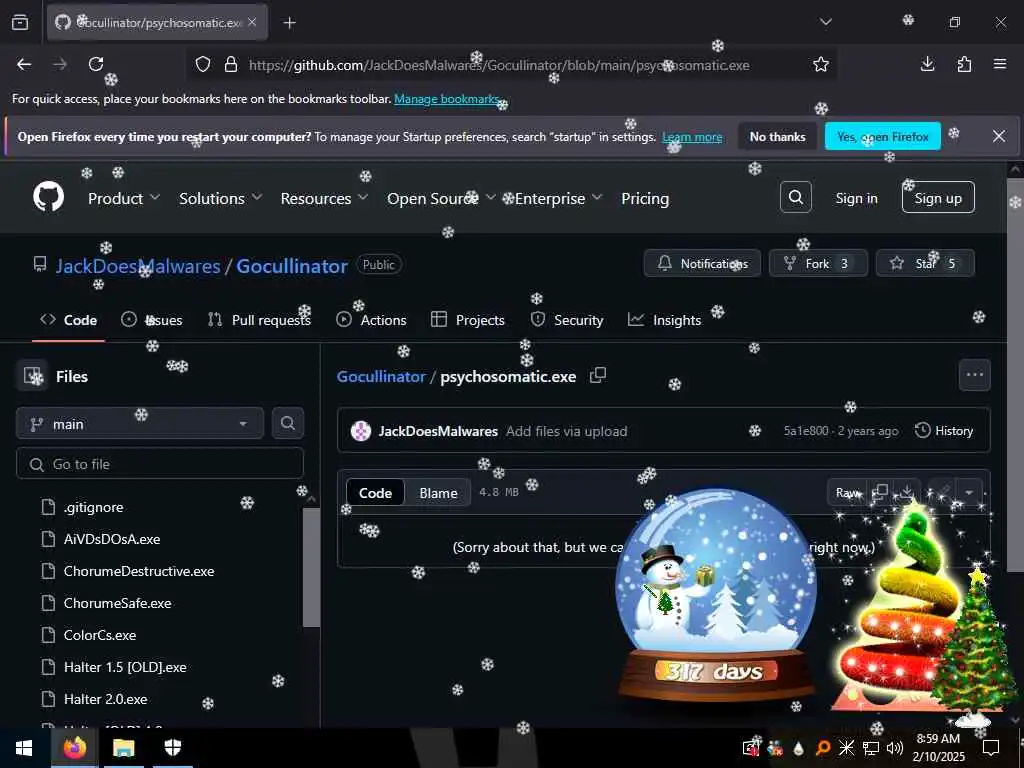The height and width of the screenshot is (768, 1024).
Task: Open Halter 1.5 [OLD].exe file
Action: pyautogui.click(x=125, y=667)
